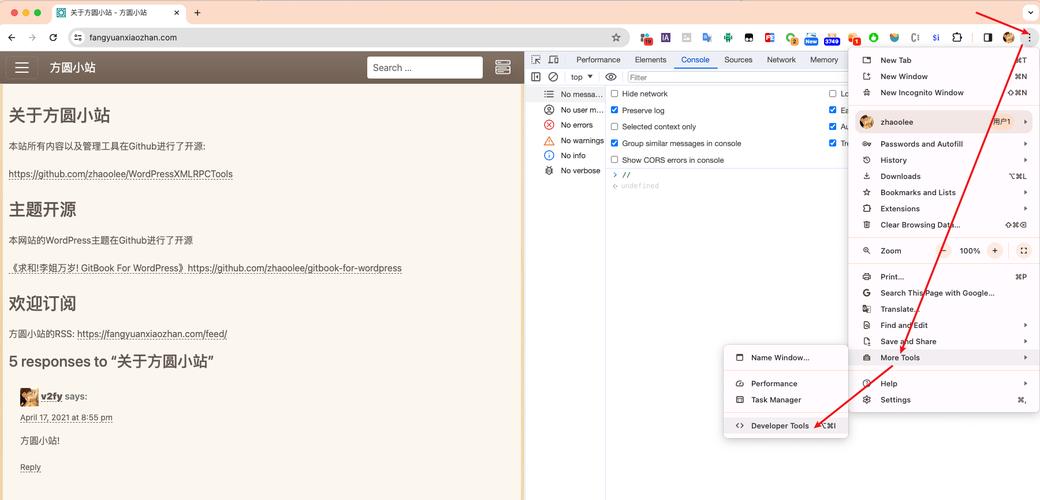The height and width of the screenshot is (500, 1040).
Task: Open Developer Tools from the submenu
Action: click(786, 426)
